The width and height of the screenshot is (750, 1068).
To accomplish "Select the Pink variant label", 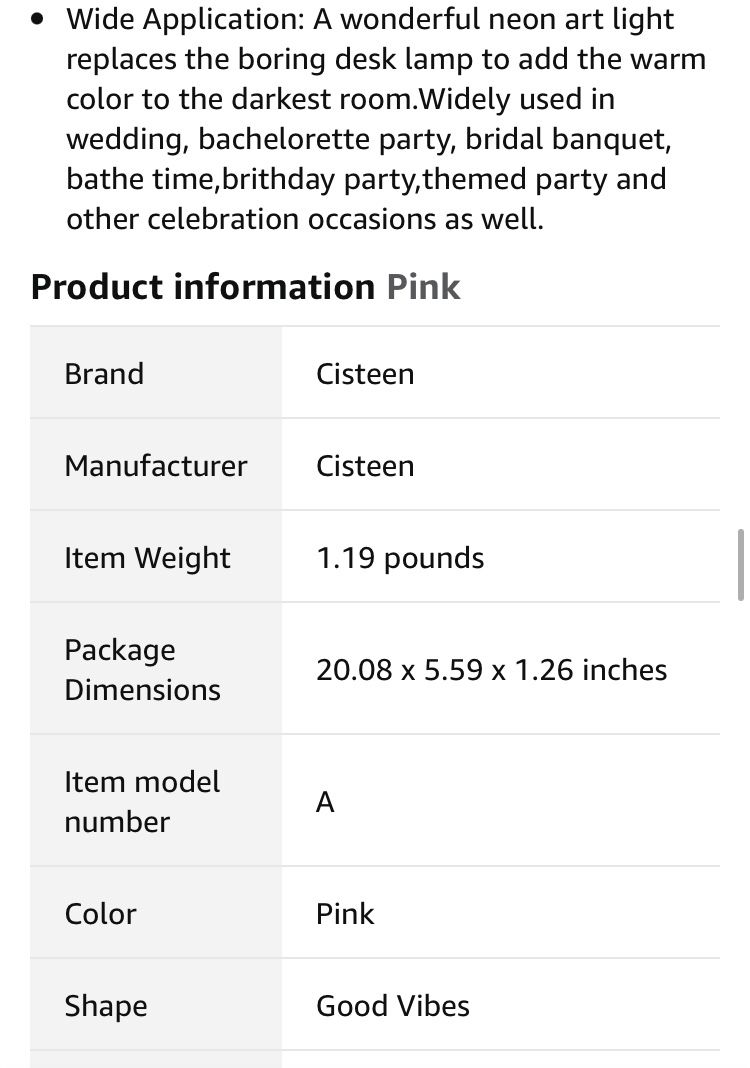I will pyautogui.click(x=424, y=287).
